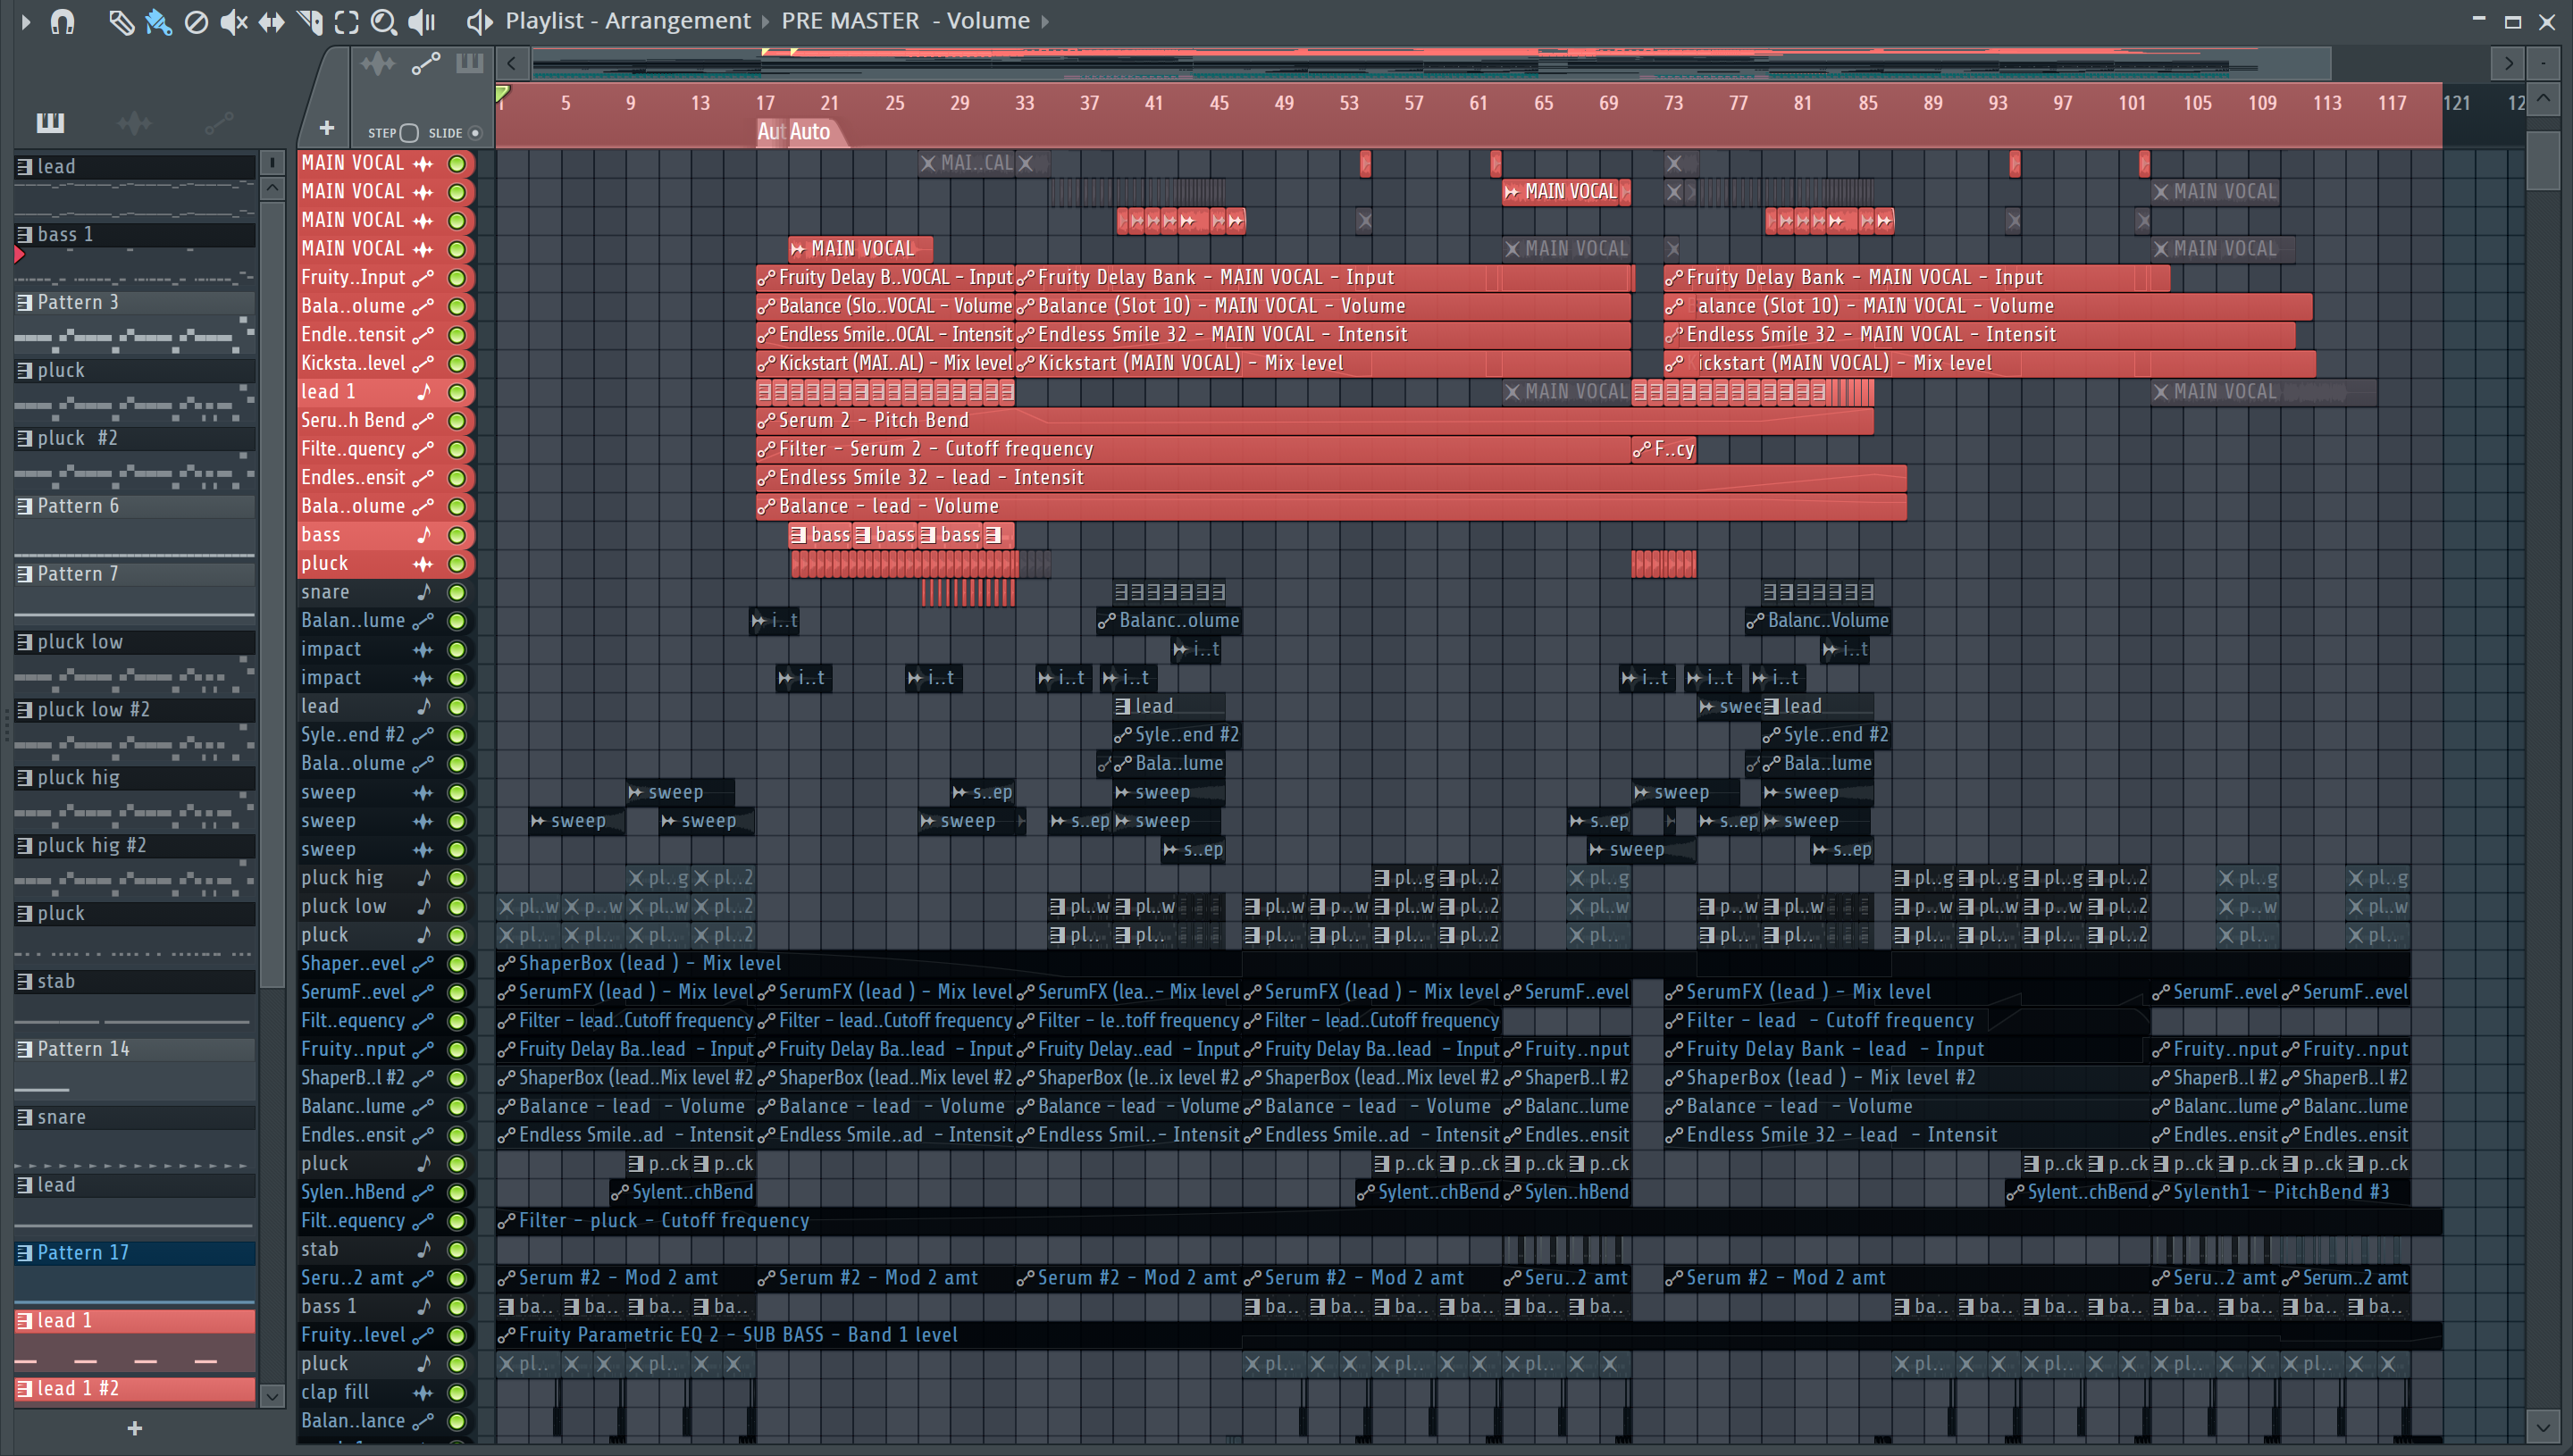Click the note icon on lead 1 track
This screenshot has width=2573, height=1456.
click(424, 392)
